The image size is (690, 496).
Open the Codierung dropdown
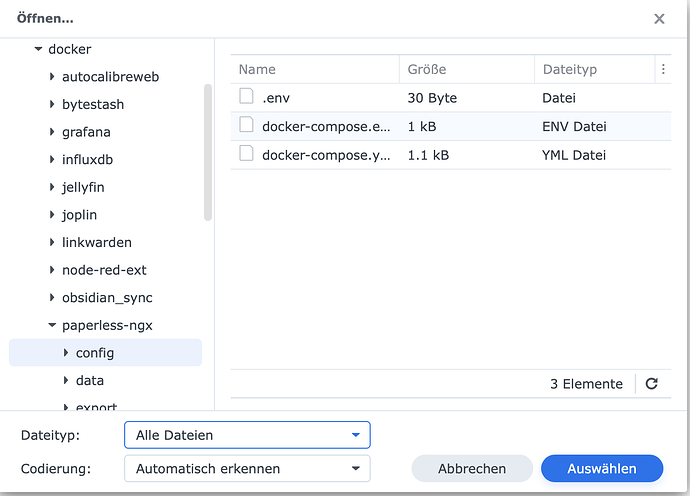[x=247, y=468]
